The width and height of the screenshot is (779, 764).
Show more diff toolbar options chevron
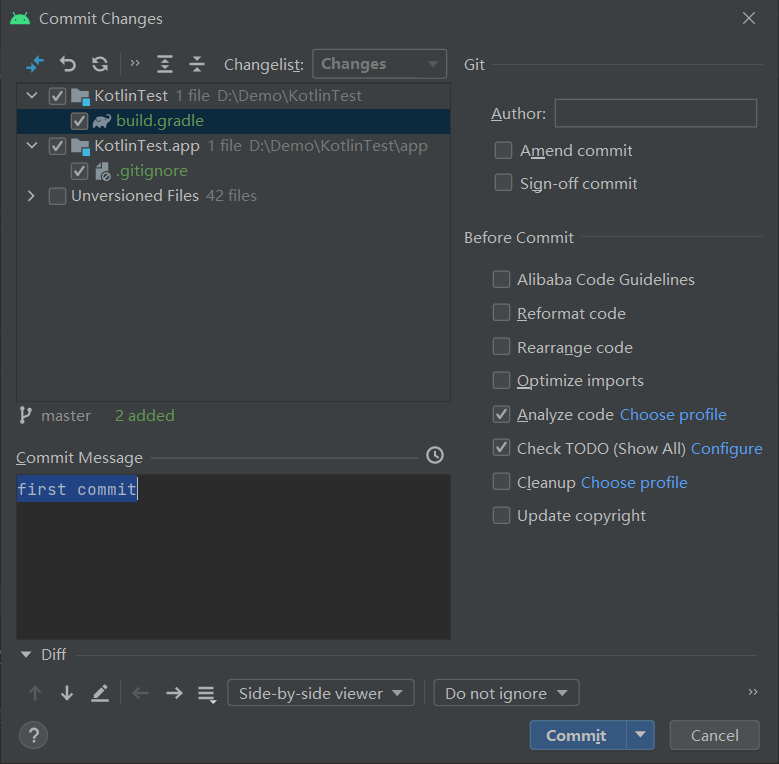point(753,692)
